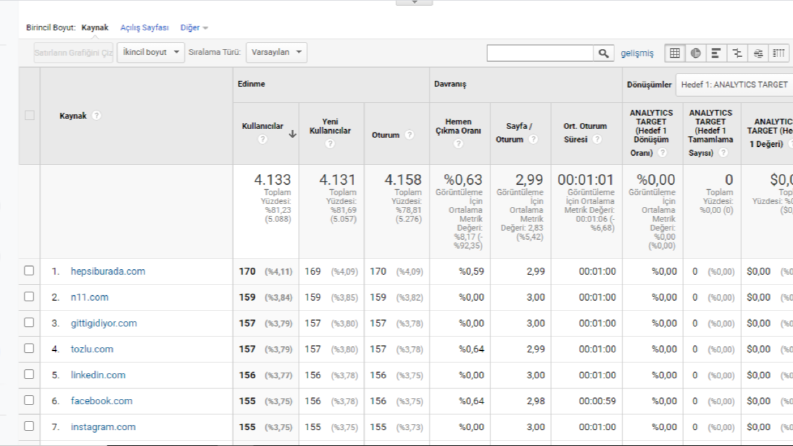
Task: Switch to term cloud view icon
Action: coord(758,53)
